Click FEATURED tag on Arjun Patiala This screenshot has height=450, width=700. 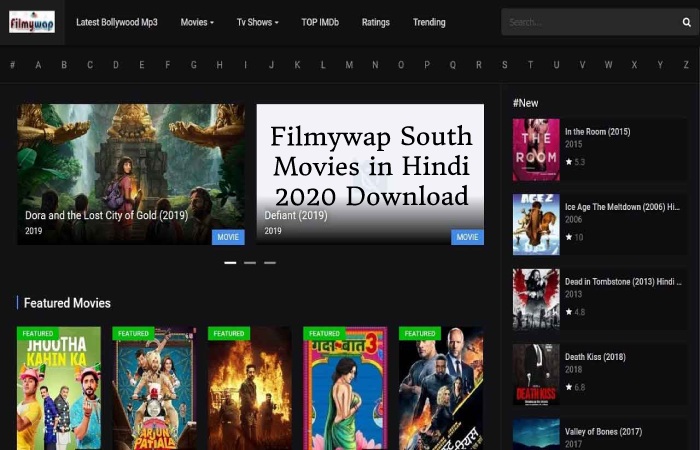coord(133,333)
